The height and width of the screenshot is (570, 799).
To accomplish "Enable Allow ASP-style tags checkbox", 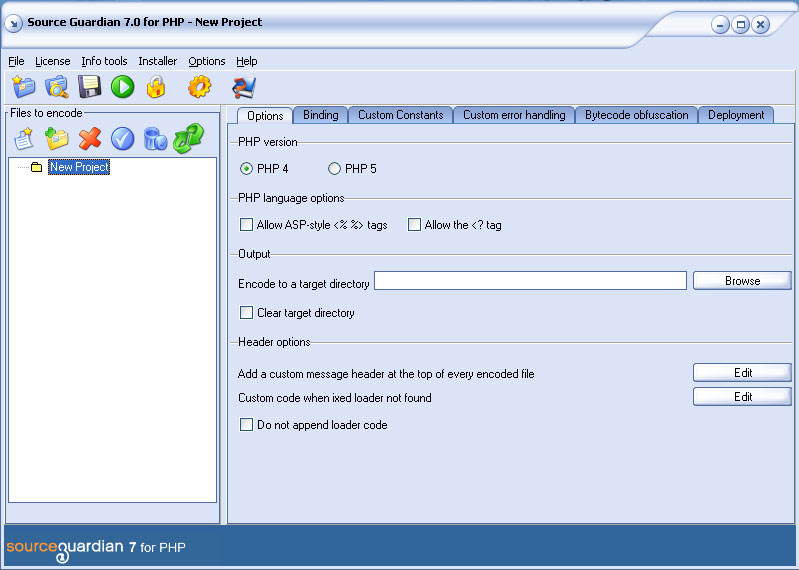I will tap(247, 225).
